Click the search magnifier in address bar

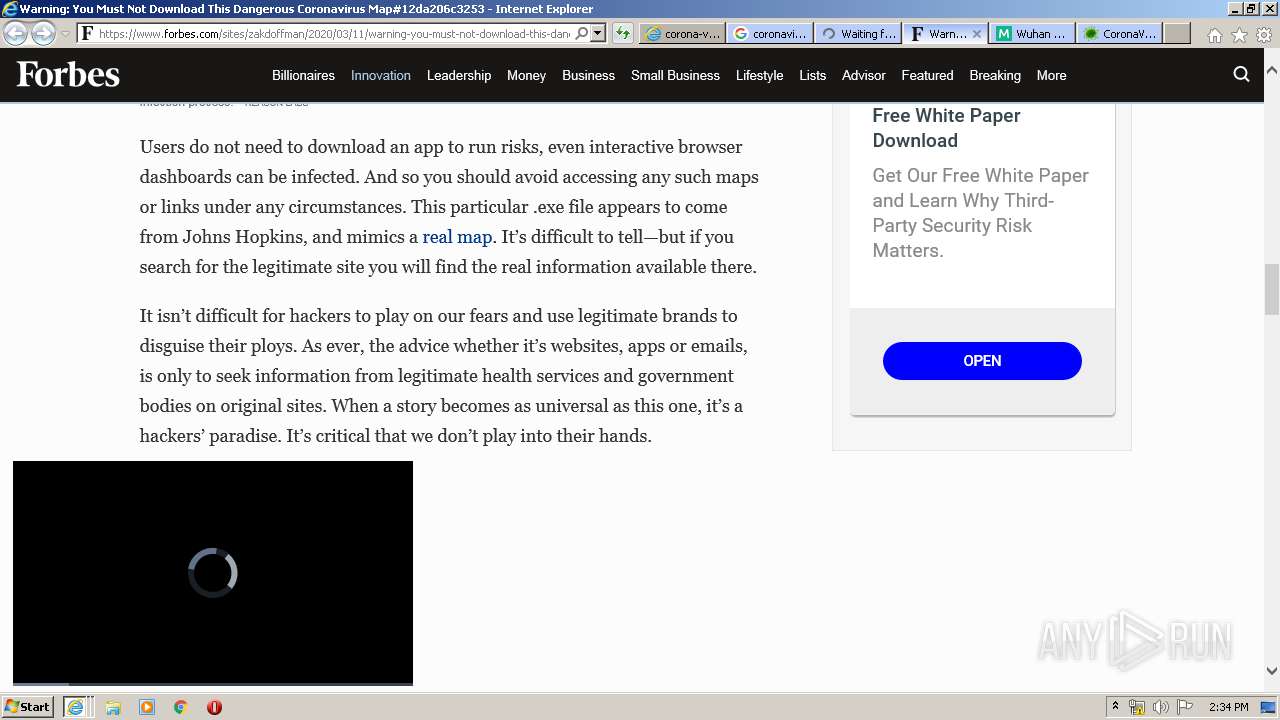582,33
